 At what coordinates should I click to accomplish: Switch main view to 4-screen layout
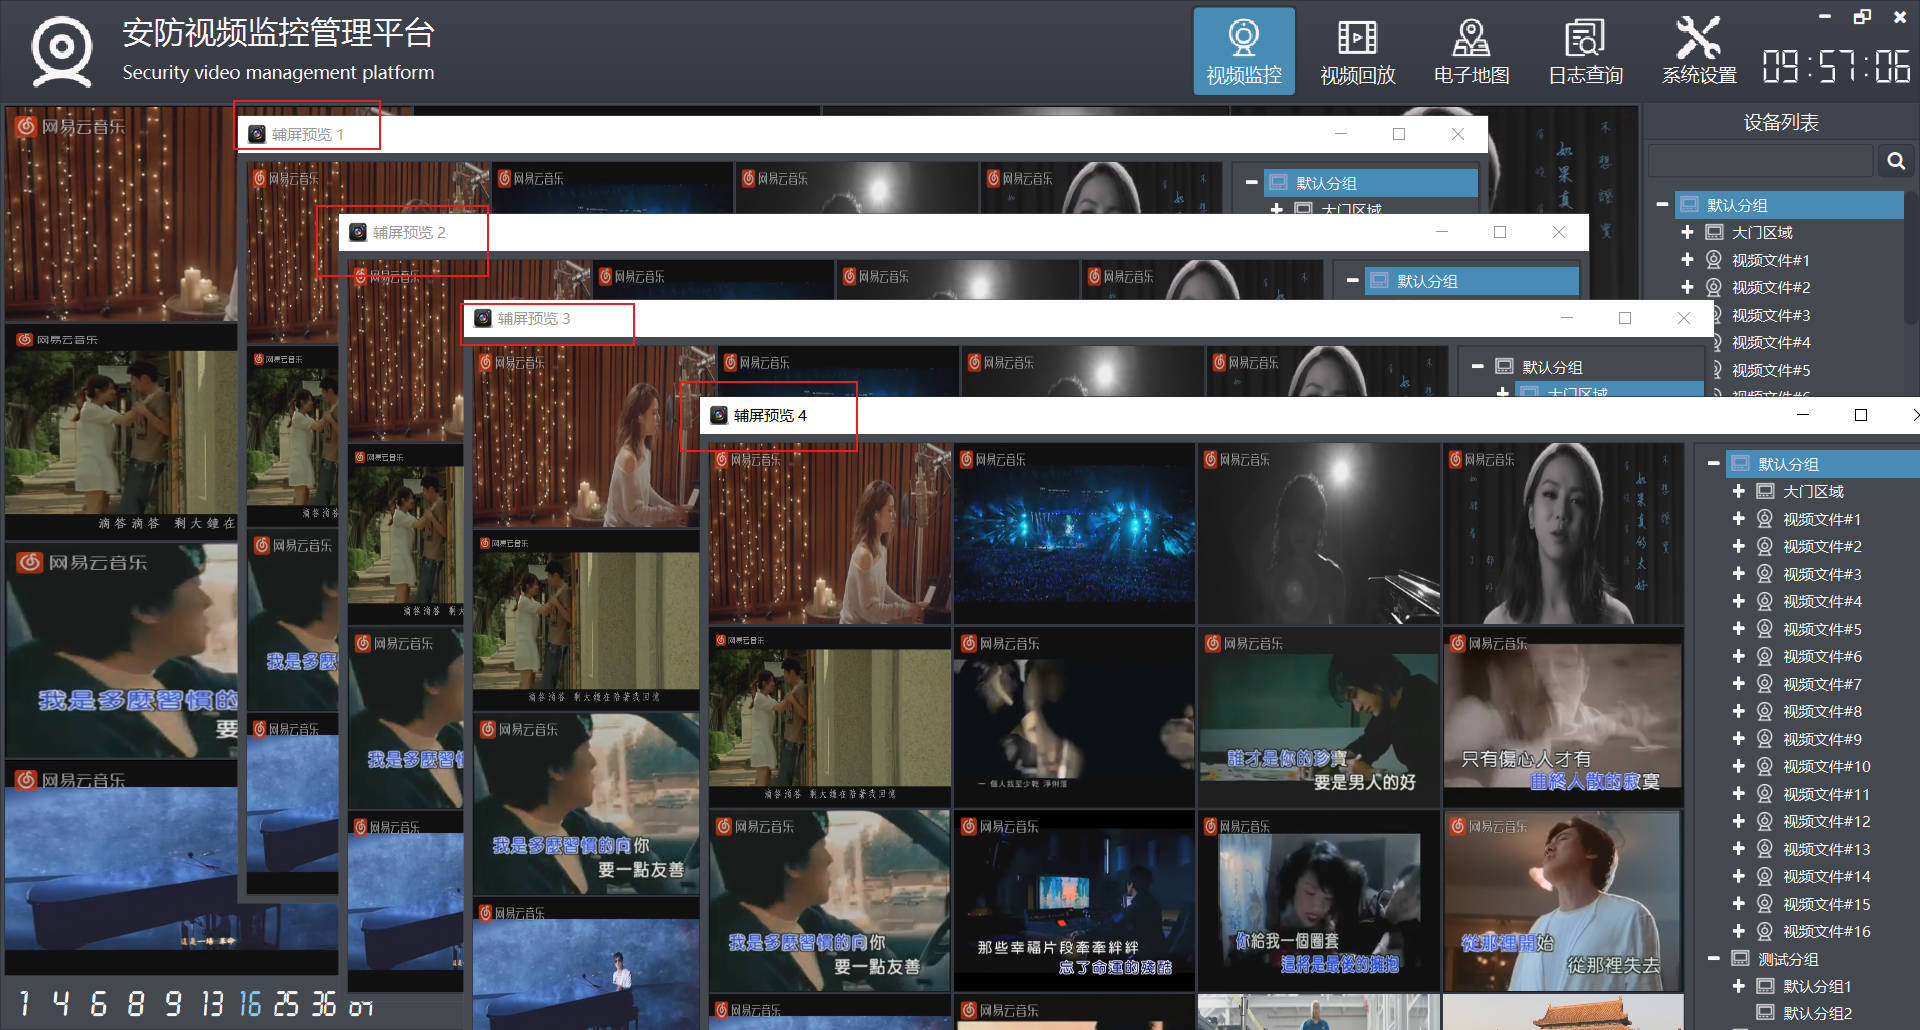(x=61, y=1004)
